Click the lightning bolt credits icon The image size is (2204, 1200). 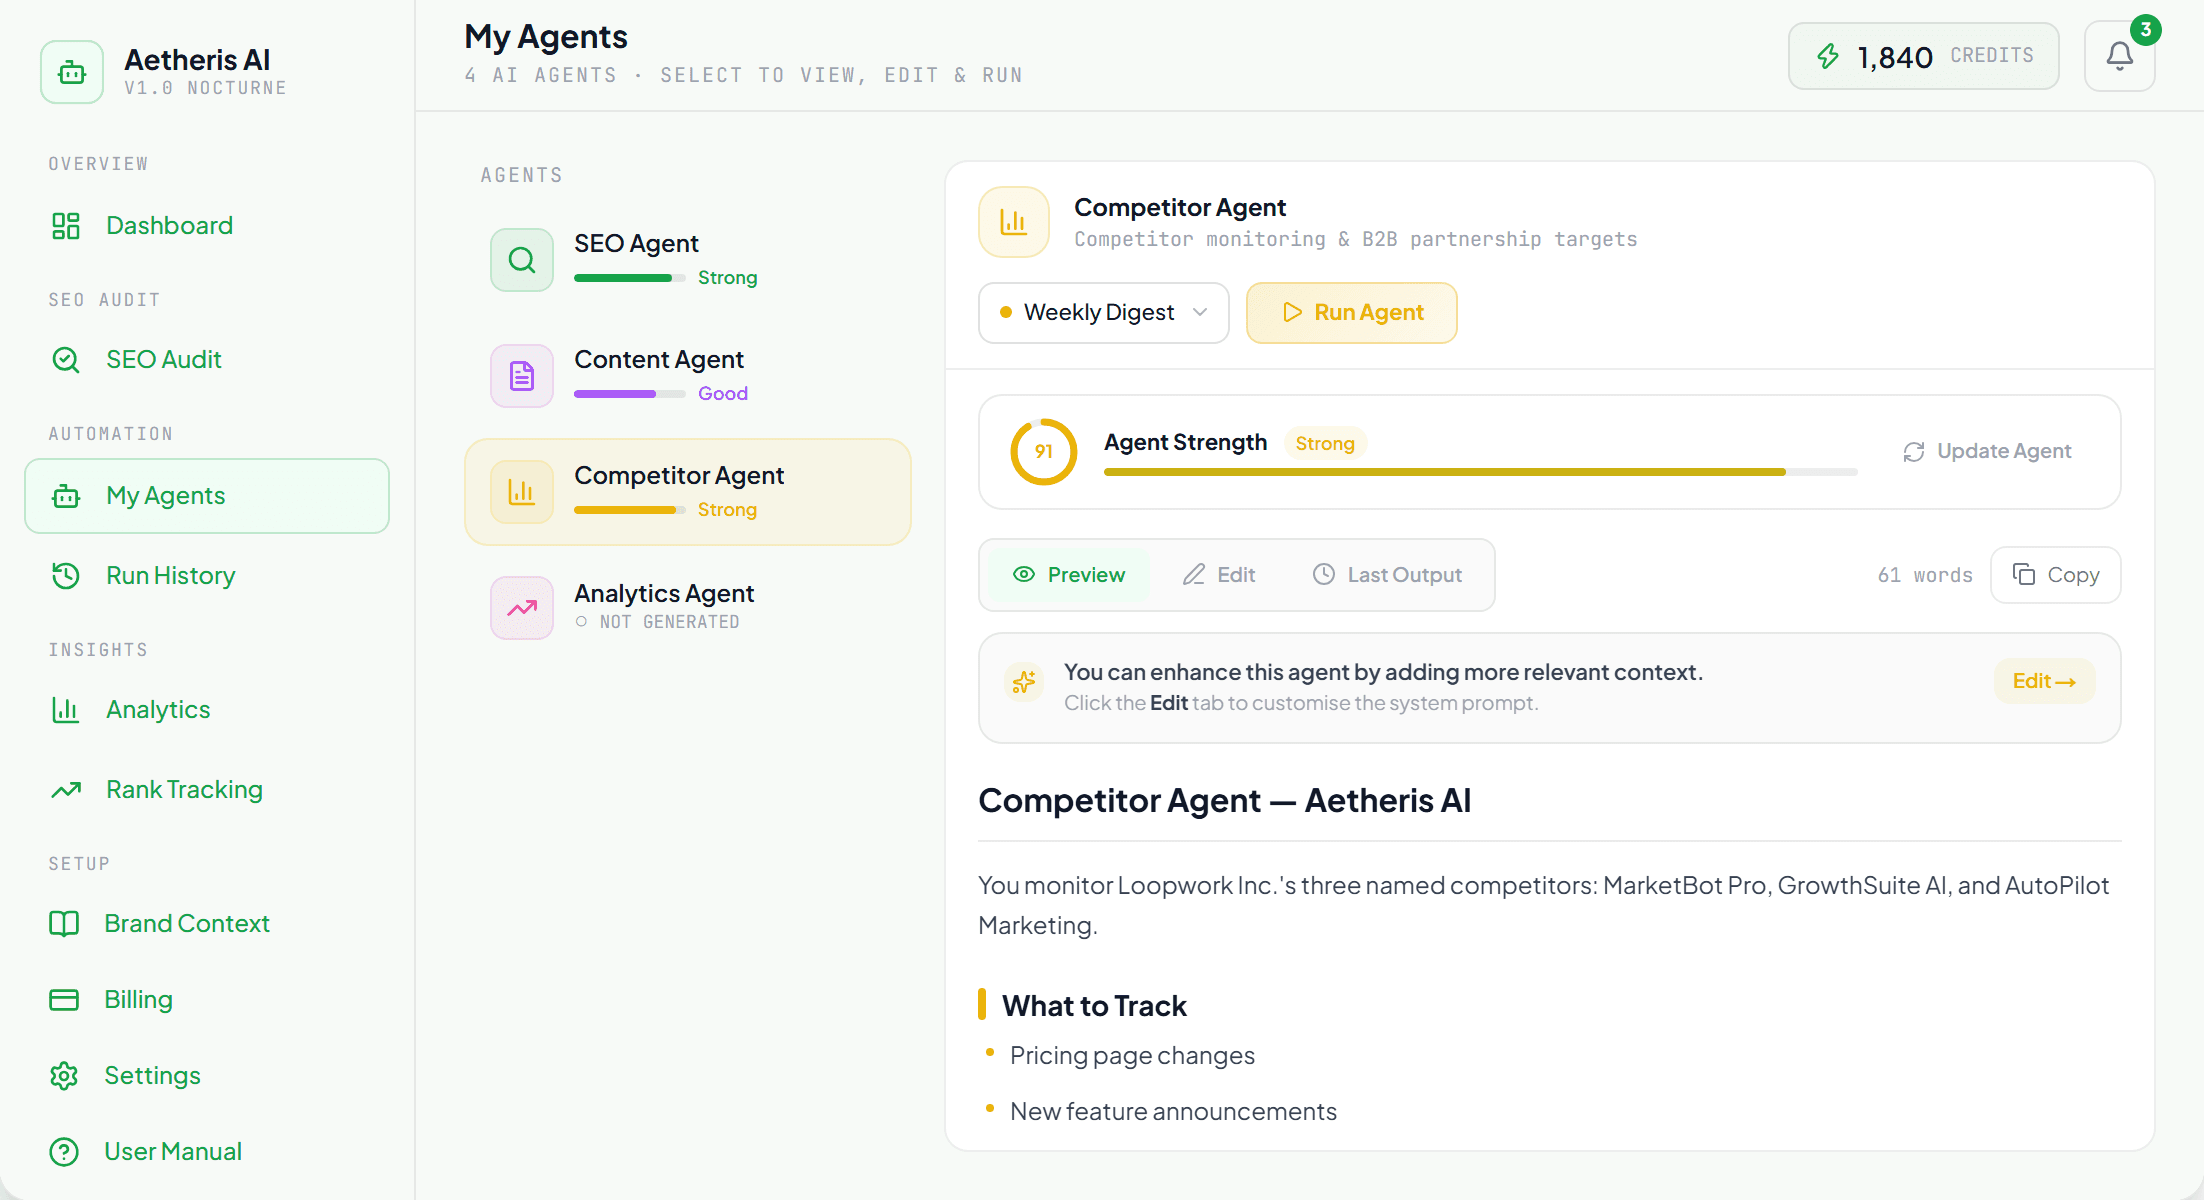(1828, 56)
